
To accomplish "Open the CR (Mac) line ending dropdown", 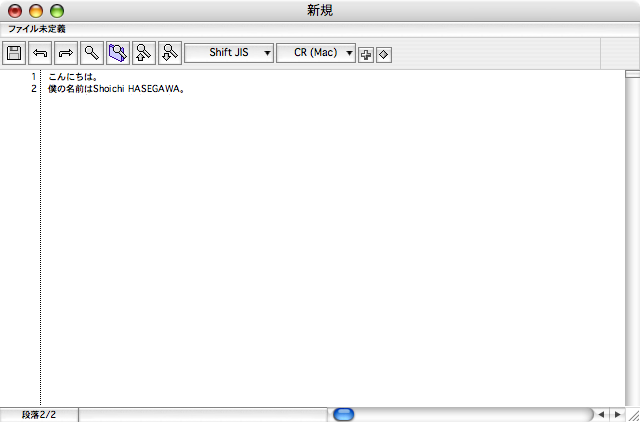I will [316, 53].
